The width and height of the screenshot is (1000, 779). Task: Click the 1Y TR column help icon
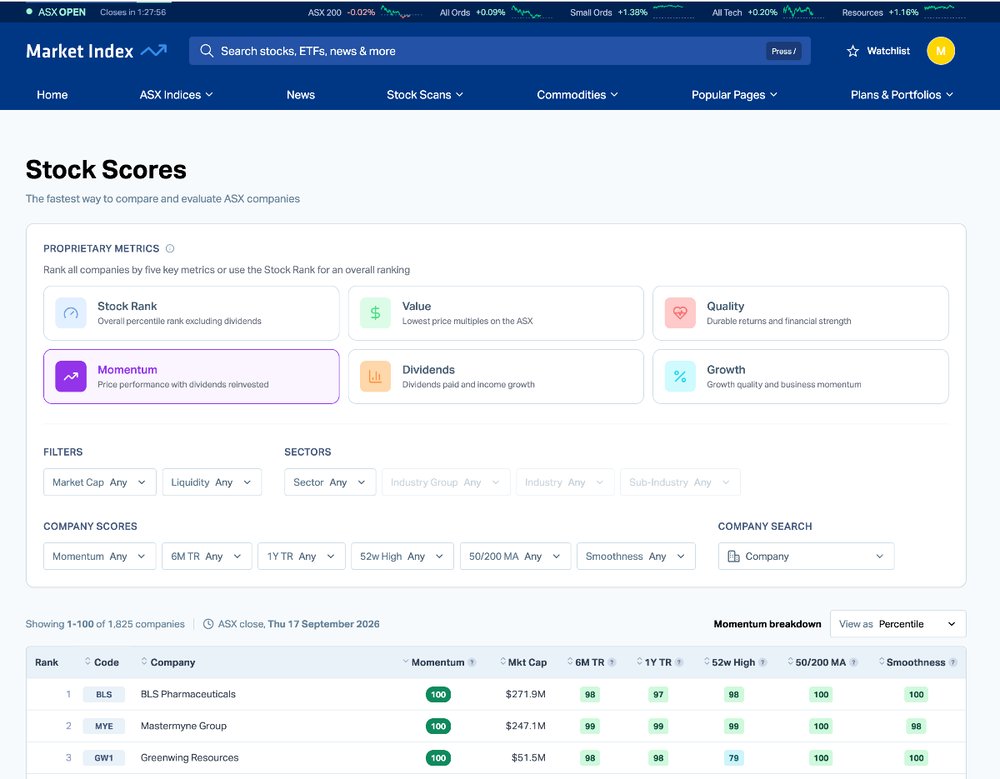pyautogui.click(x=679, y=662)
